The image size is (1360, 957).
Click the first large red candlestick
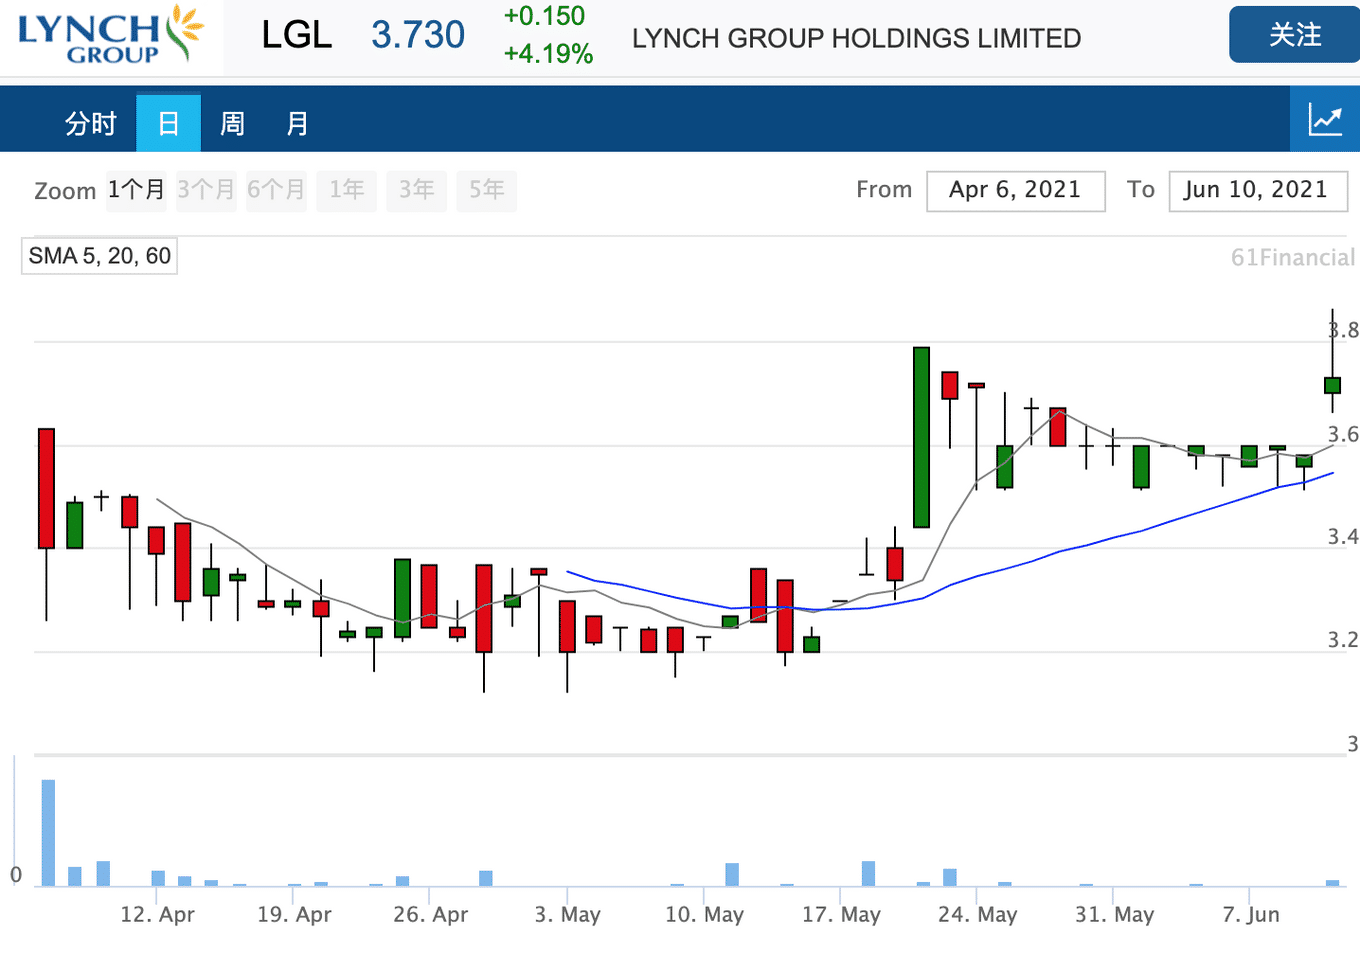[46, 488]
